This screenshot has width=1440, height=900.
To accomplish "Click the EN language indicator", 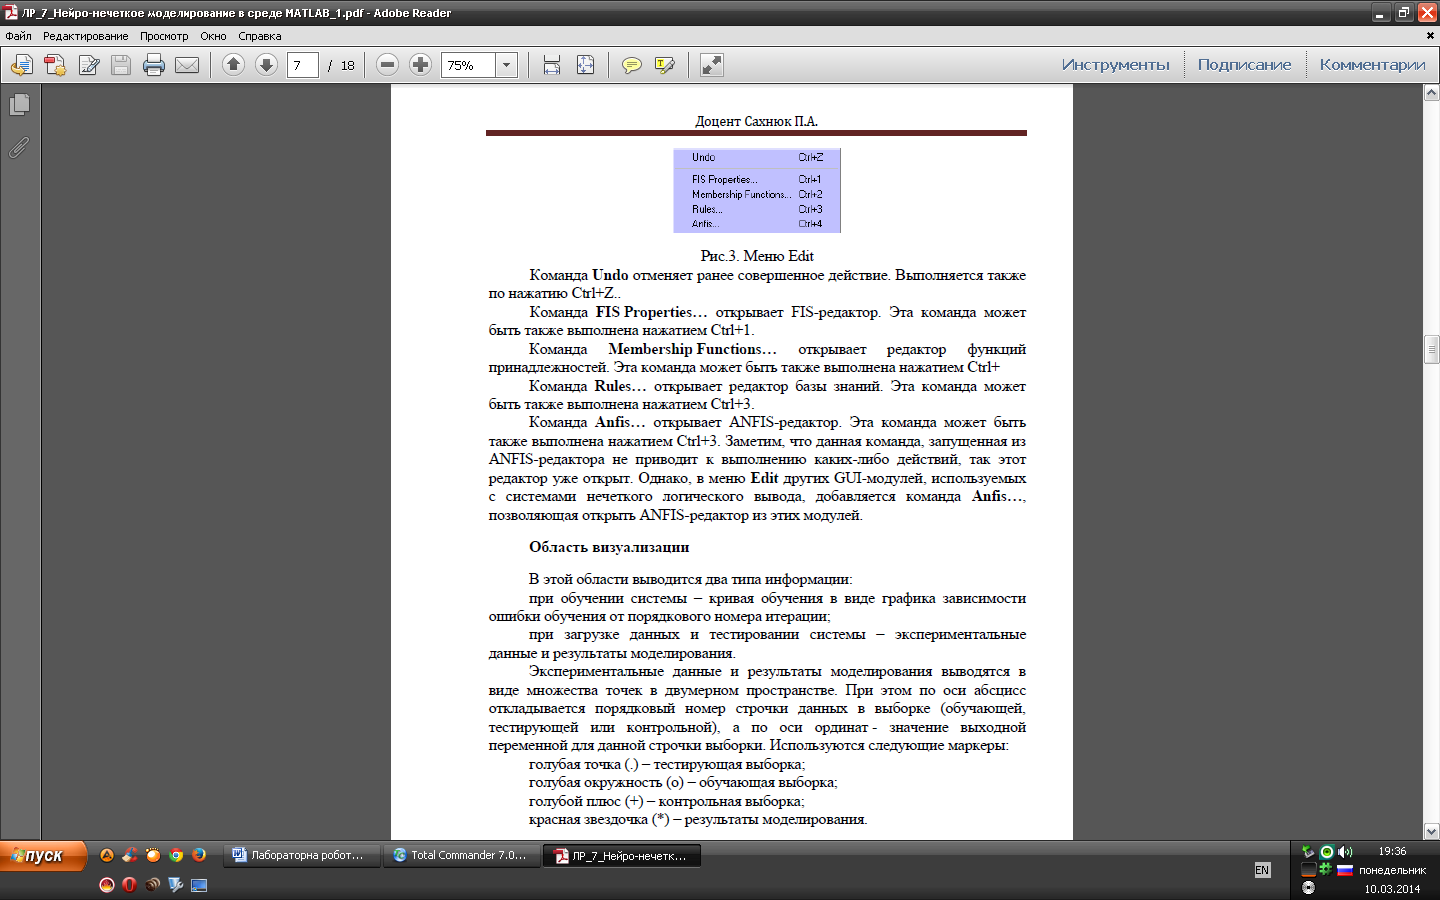I will coord(1262,870).
